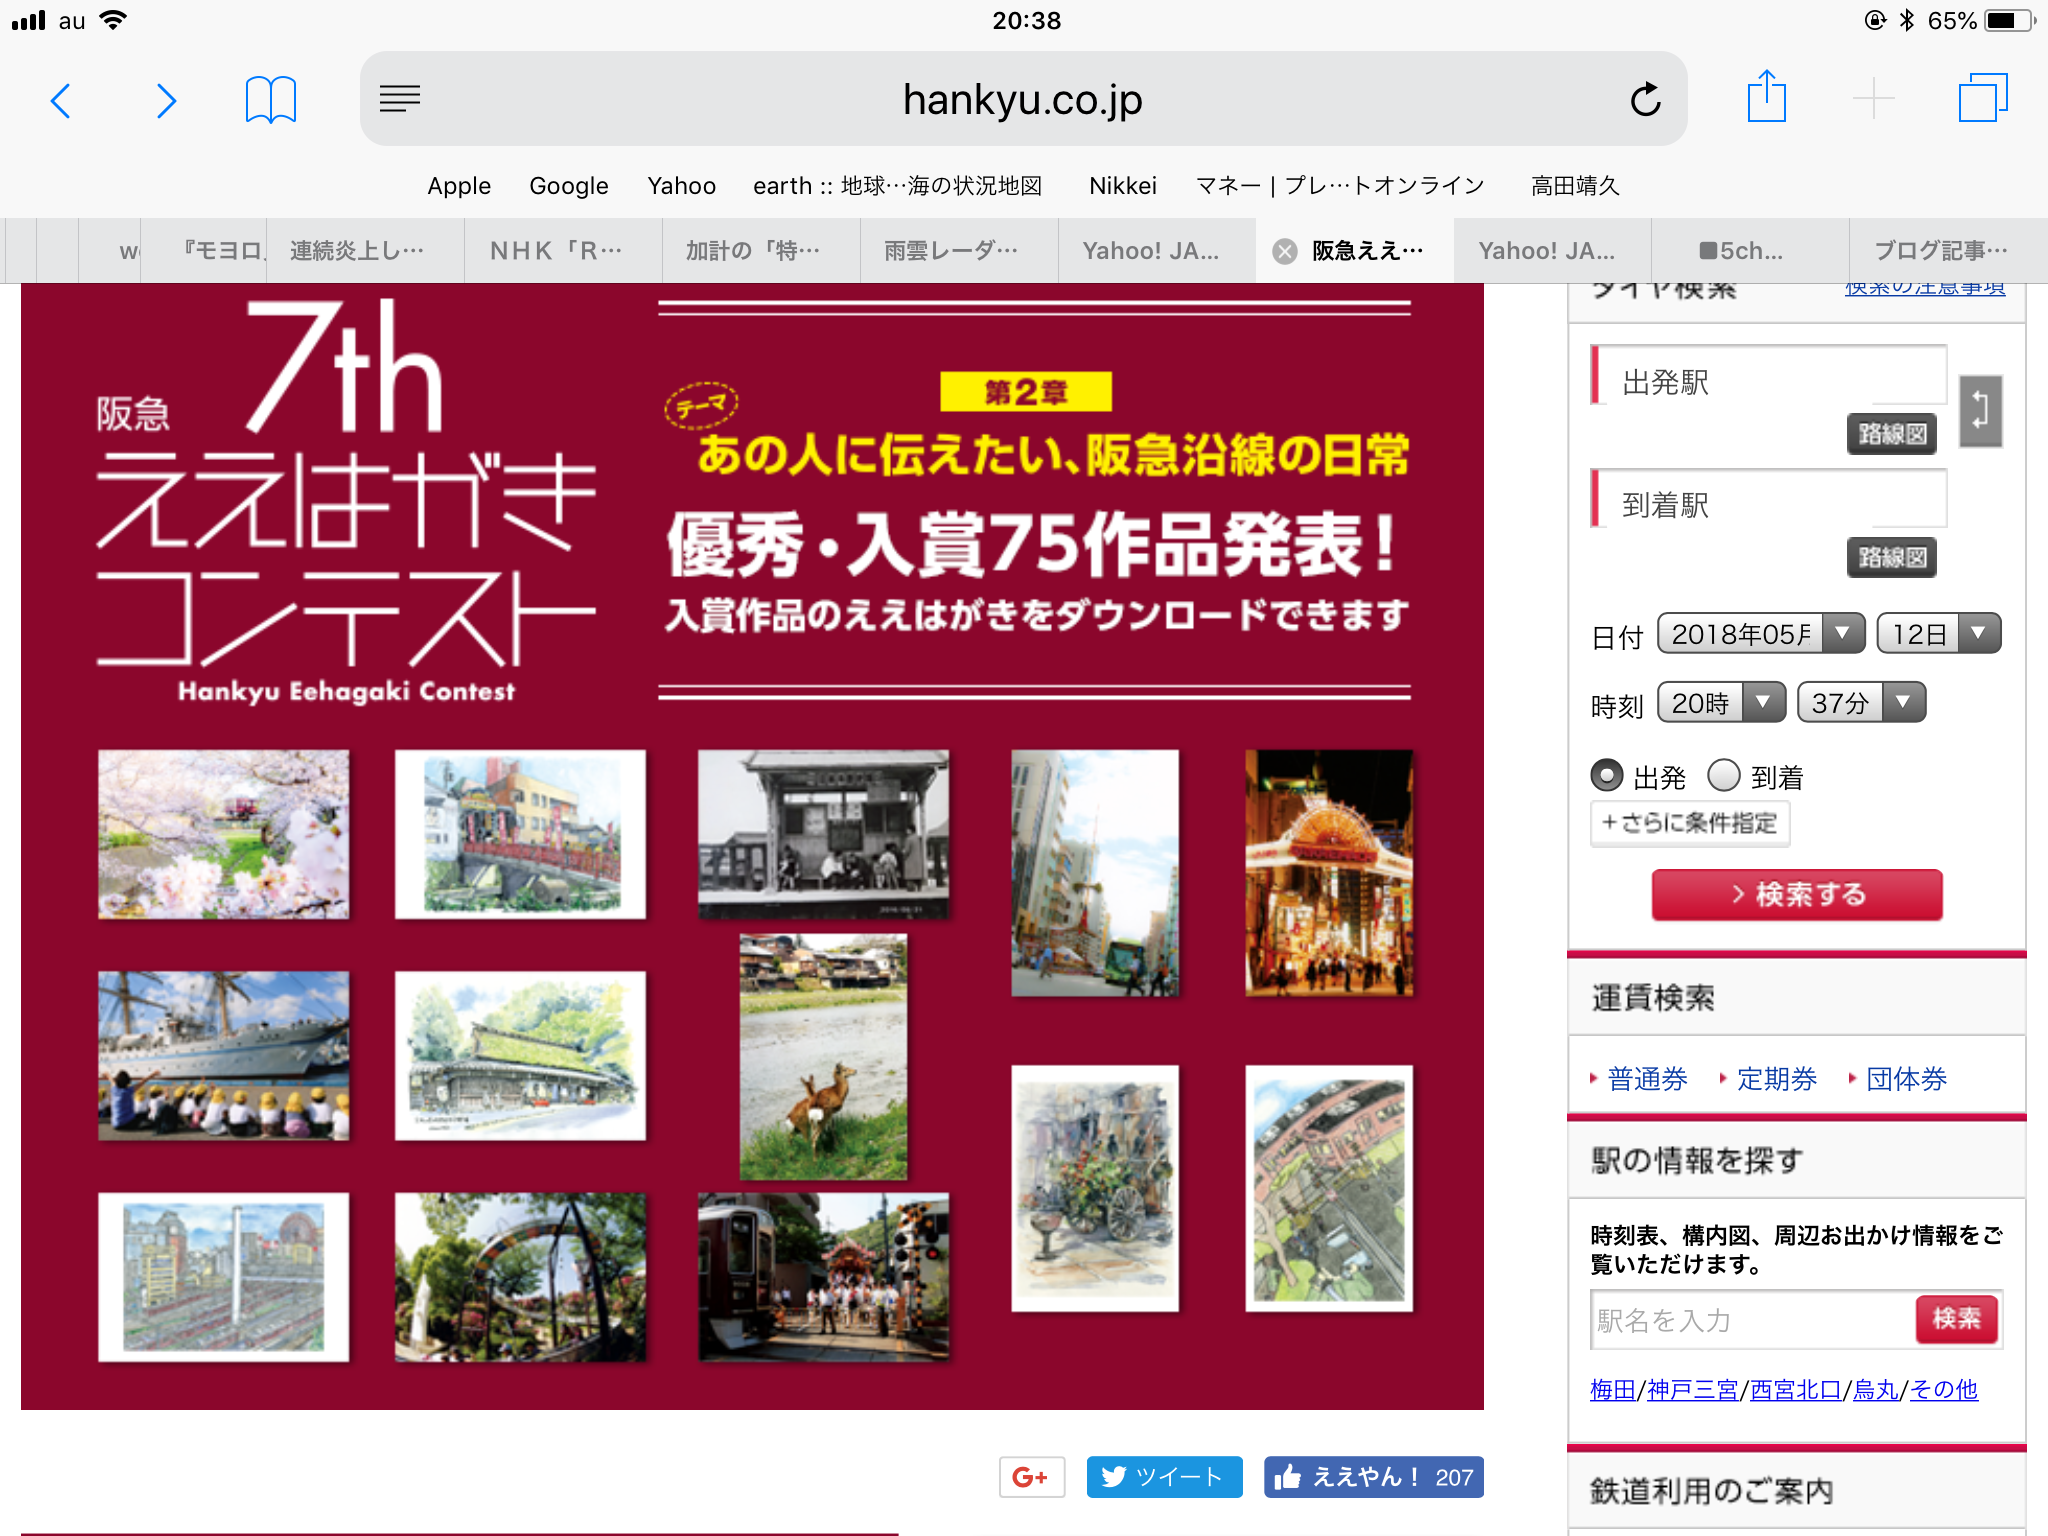The width and height of the screenshot is (2048, 1536).
Task: Open the cherry blossom postcard thumbnail
Action: (x=224, y=834)
